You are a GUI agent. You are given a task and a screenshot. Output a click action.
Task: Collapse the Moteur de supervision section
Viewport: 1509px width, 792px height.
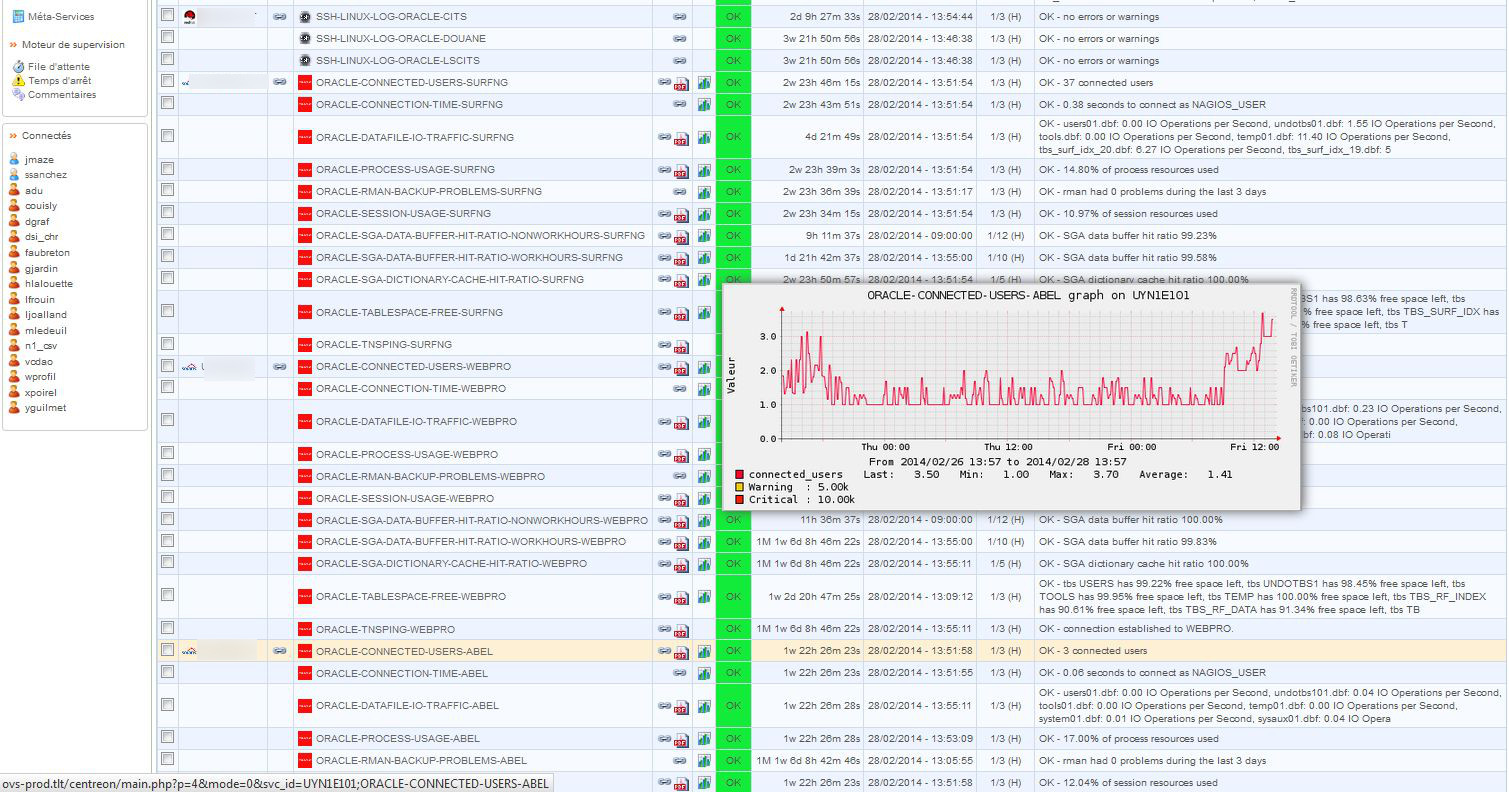pos(13,45)
